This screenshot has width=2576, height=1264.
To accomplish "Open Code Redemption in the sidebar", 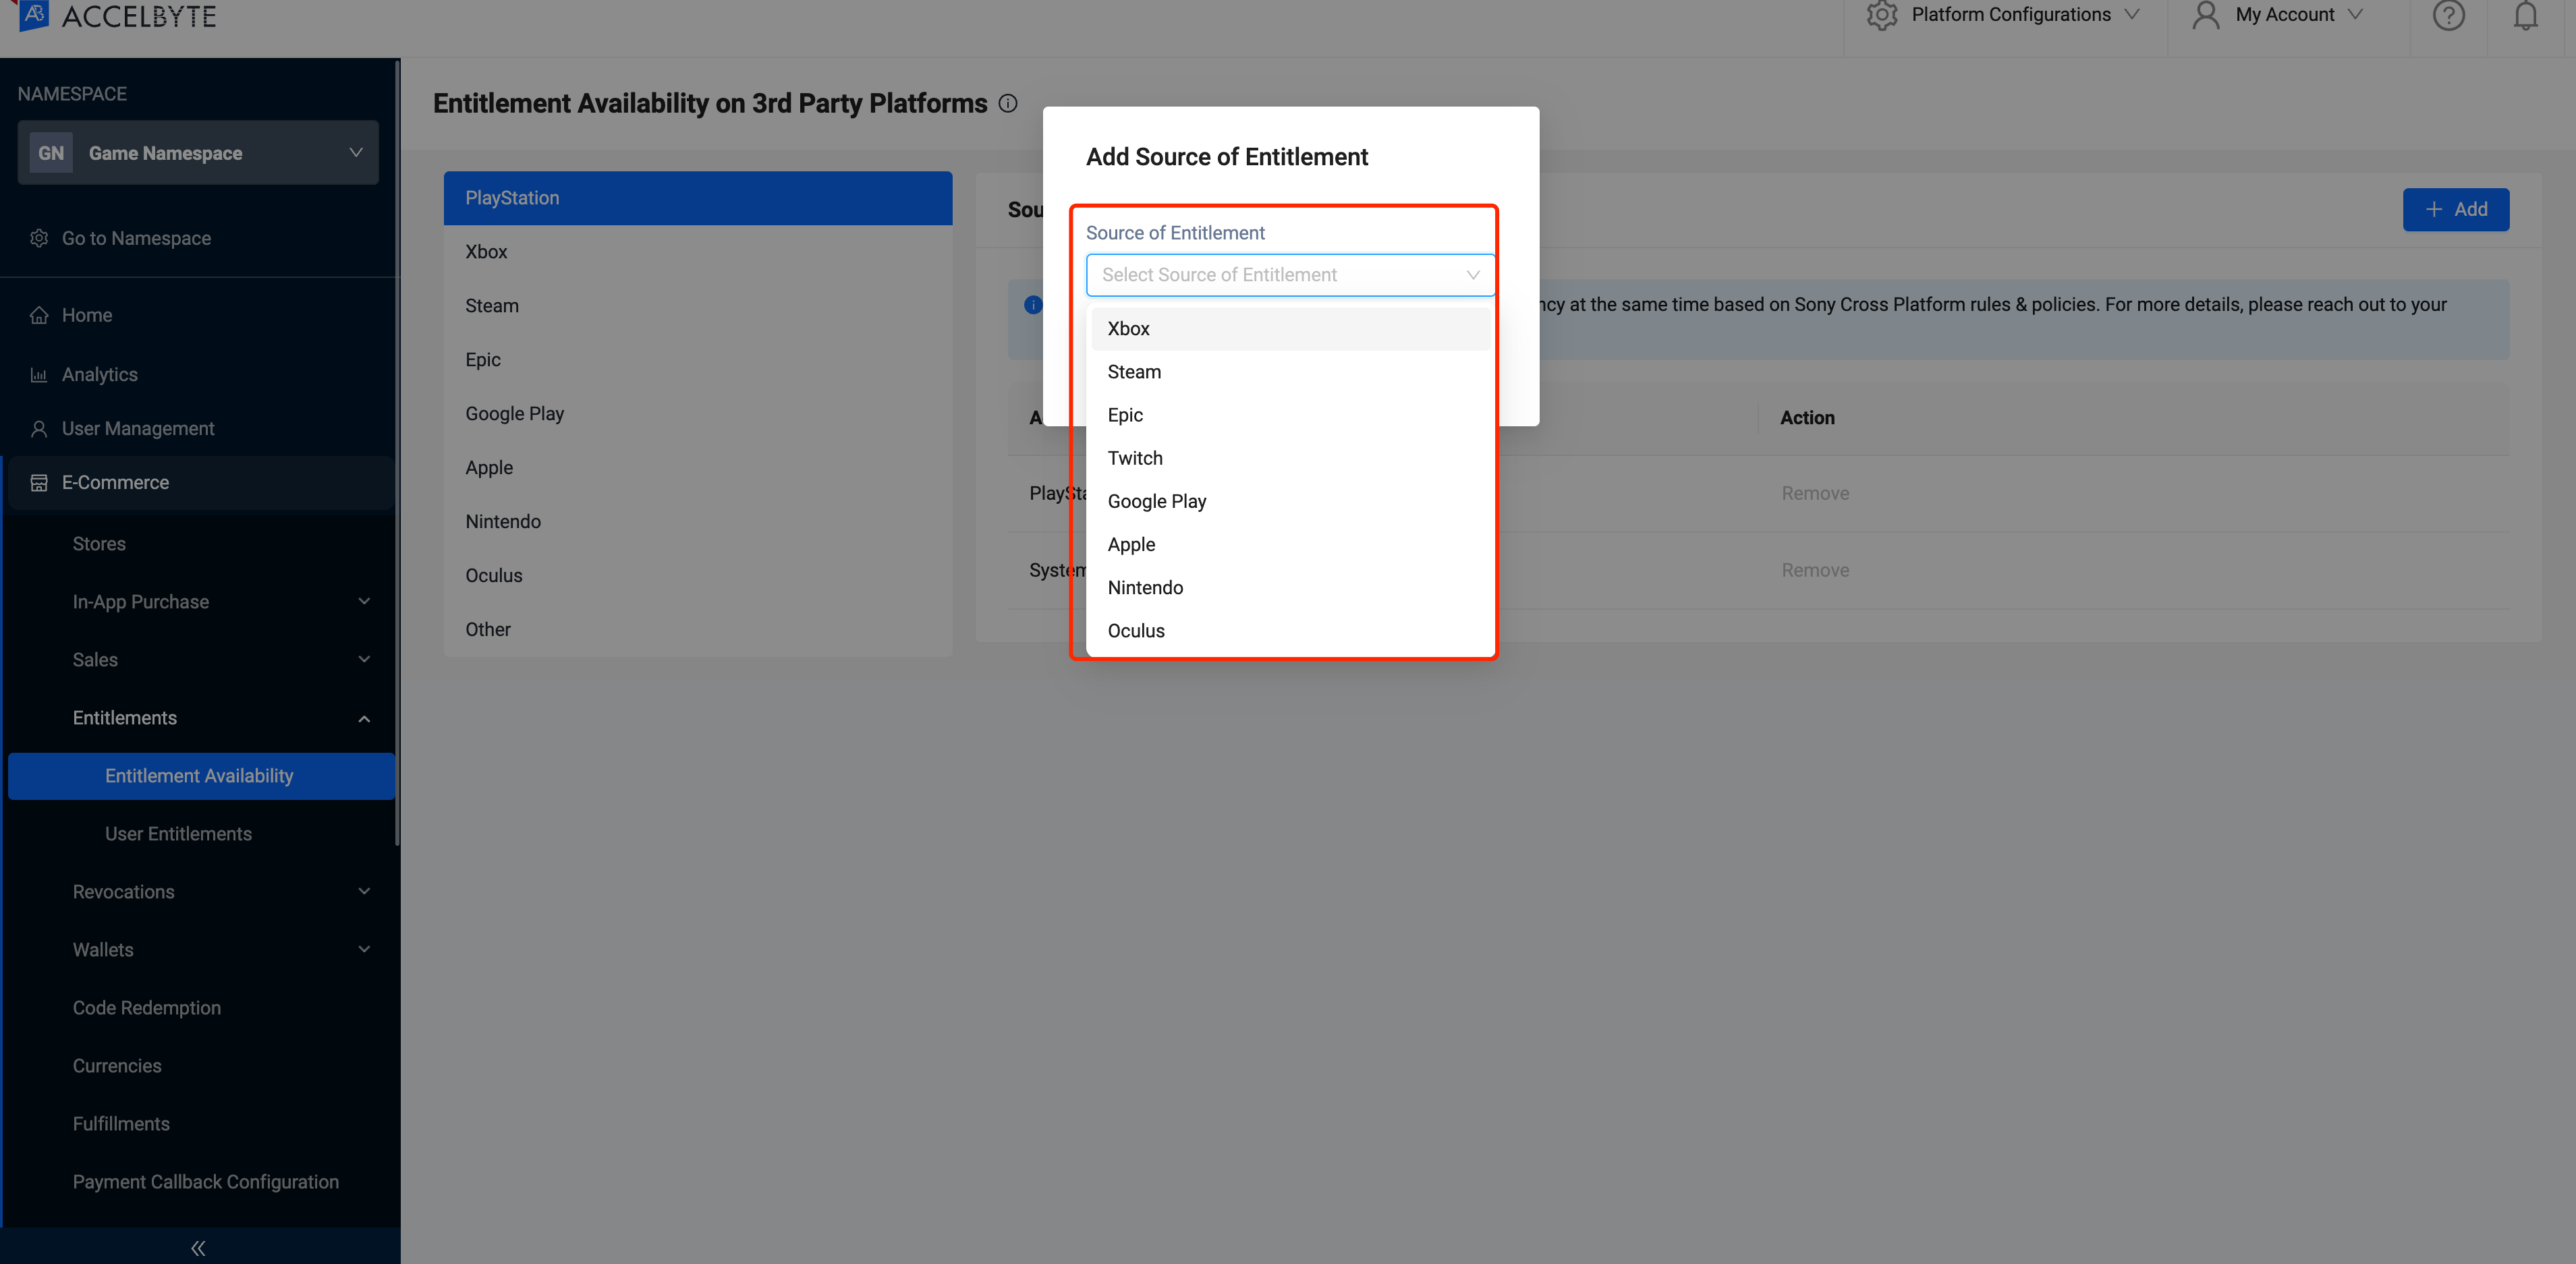I will coord(147,1008).
